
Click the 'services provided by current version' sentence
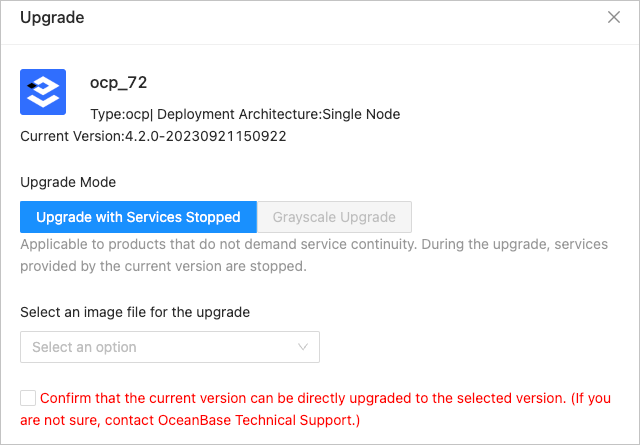(160, 267)
